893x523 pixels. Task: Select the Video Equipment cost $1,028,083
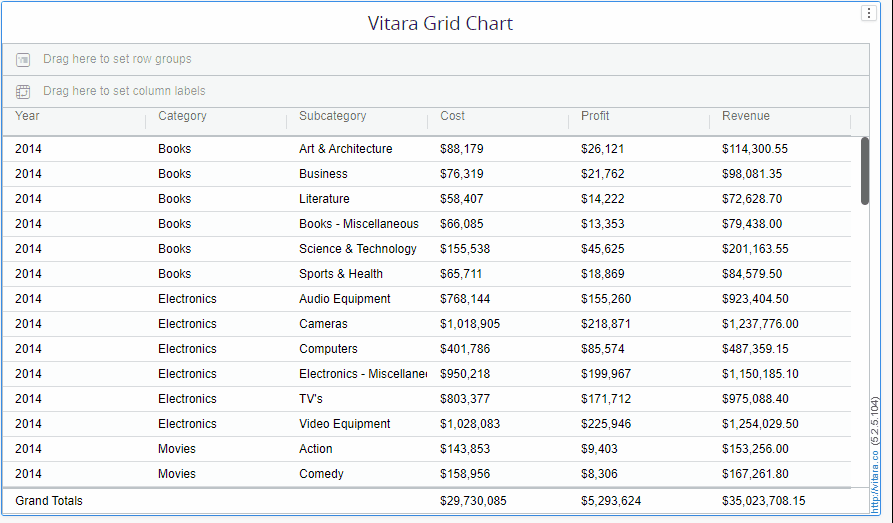coord(469,424)
